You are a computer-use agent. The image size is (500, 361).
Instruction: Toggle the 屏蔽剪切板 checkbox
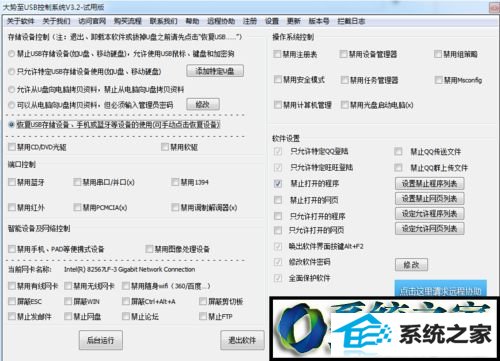(203, 301)
